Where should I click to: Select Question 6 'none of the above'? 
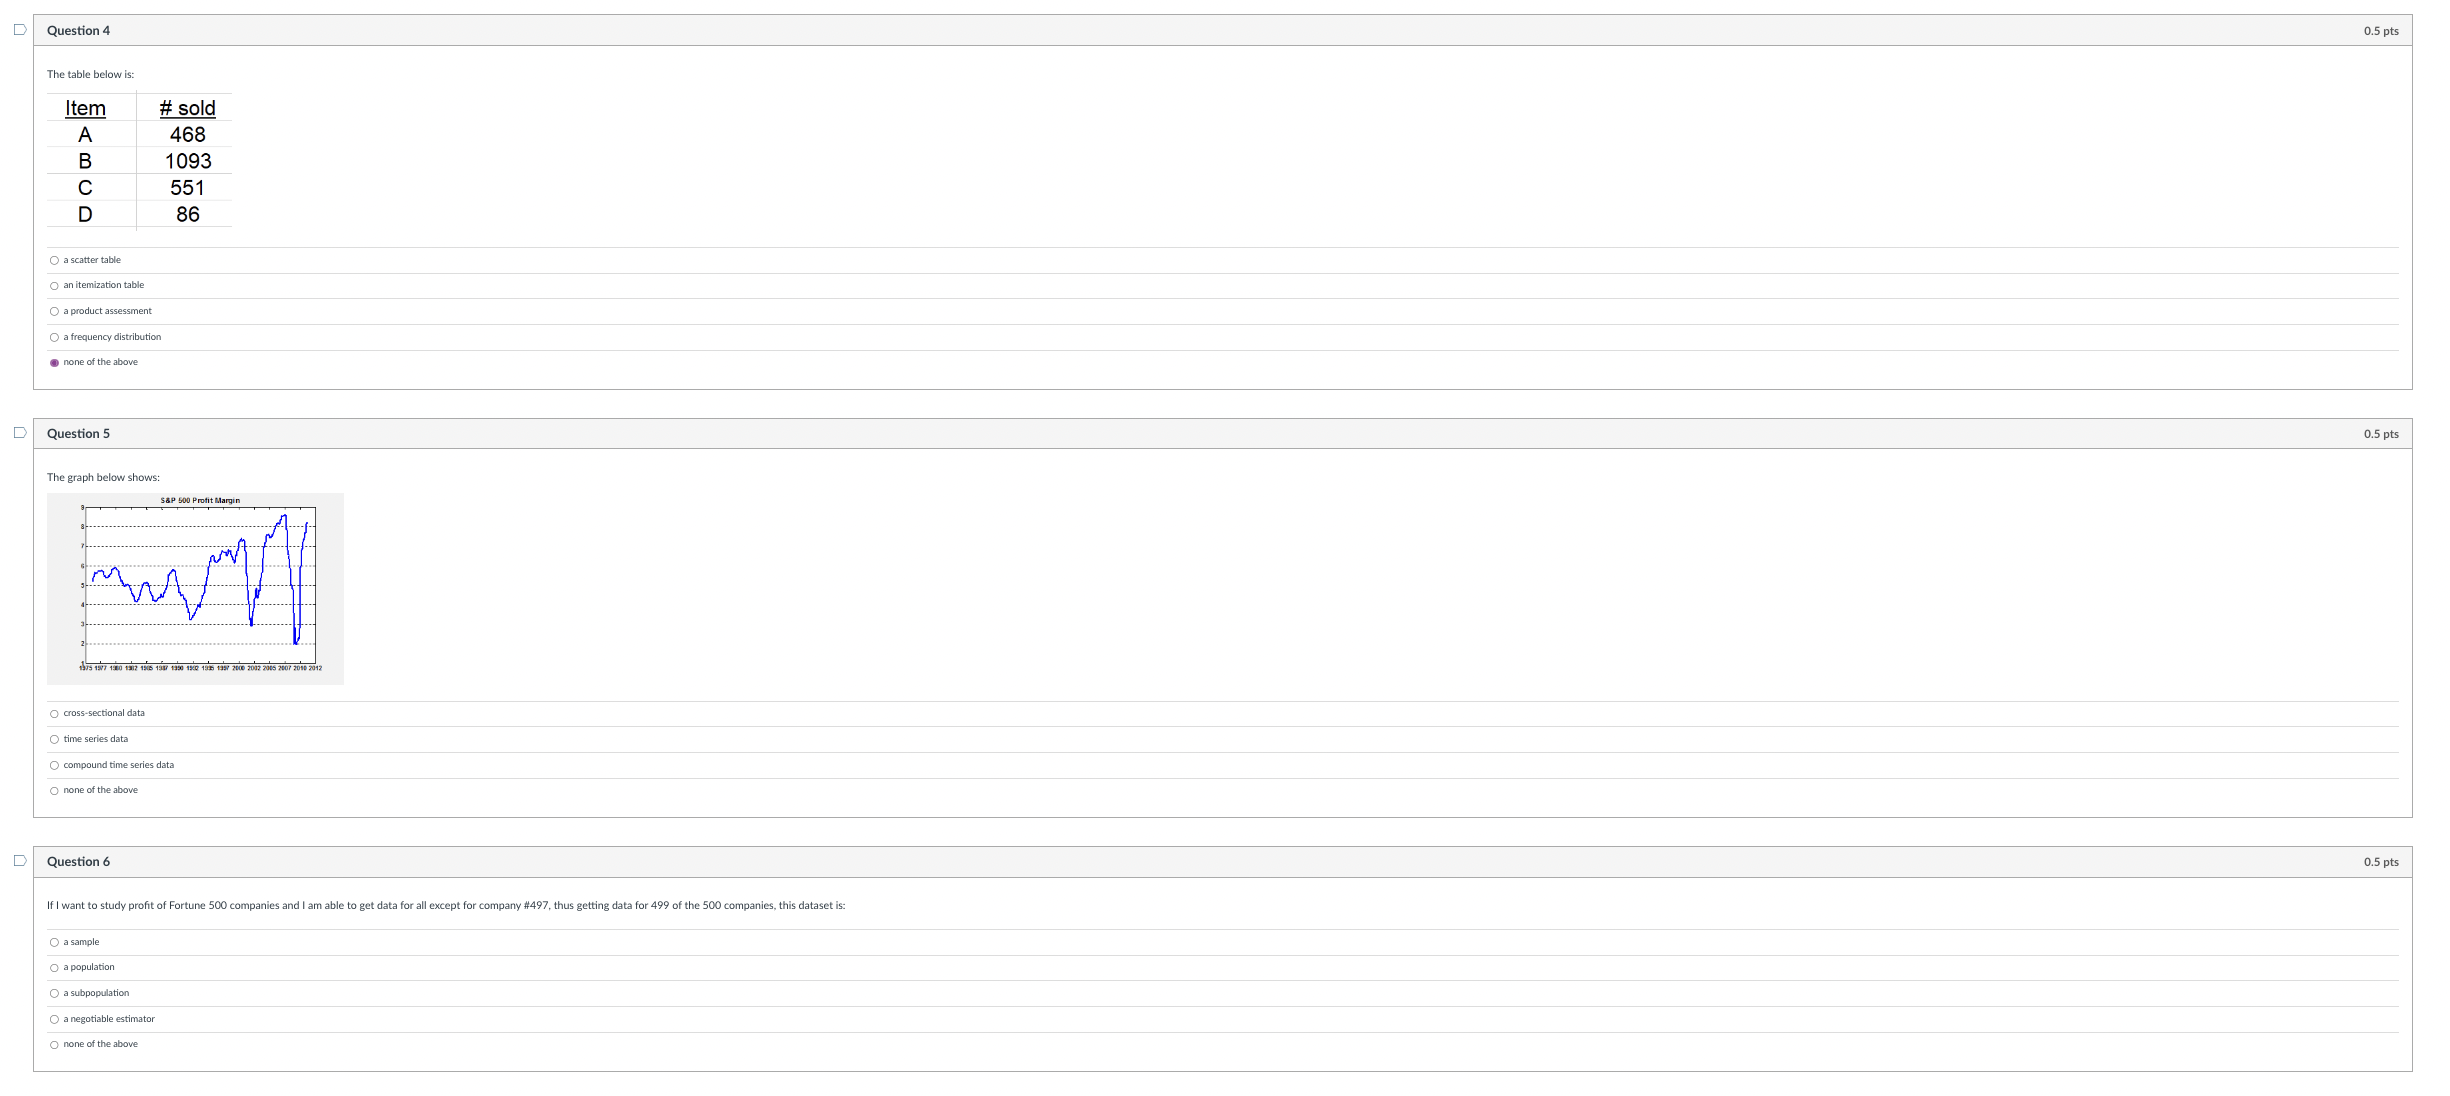tap(54, 1045)
